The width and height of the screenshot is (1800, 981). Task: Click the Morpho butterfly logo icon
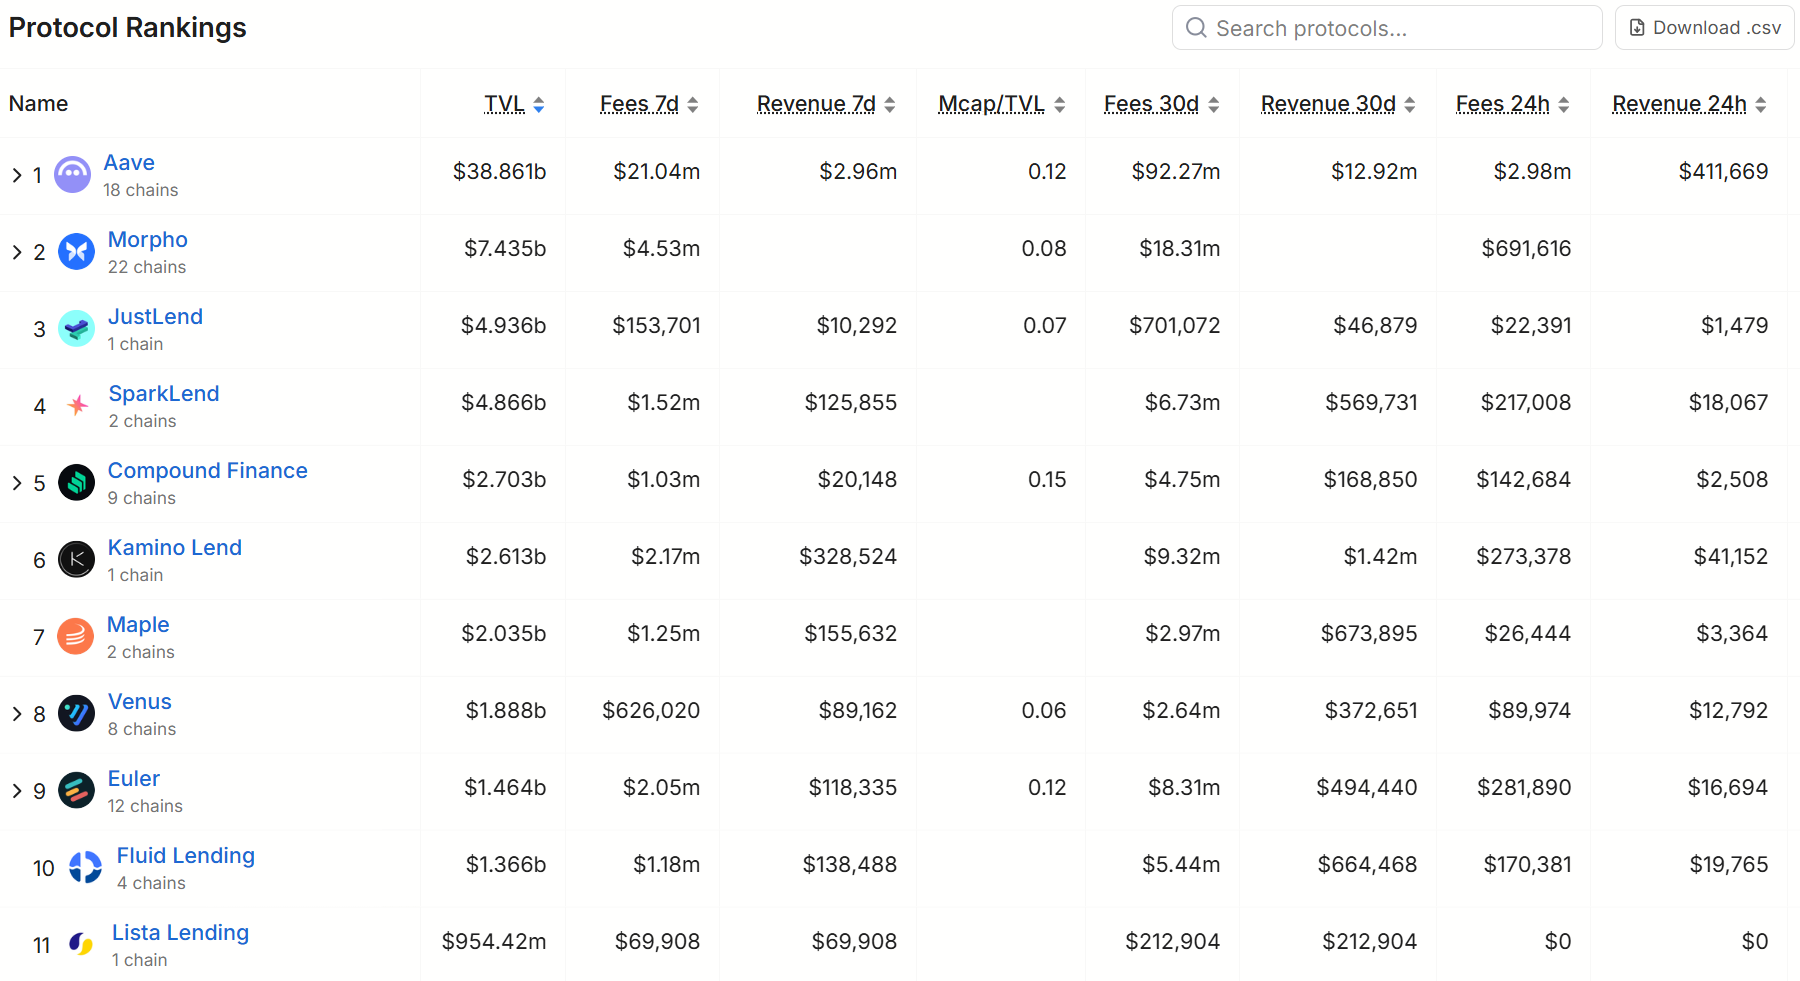[x=76, y=252]
